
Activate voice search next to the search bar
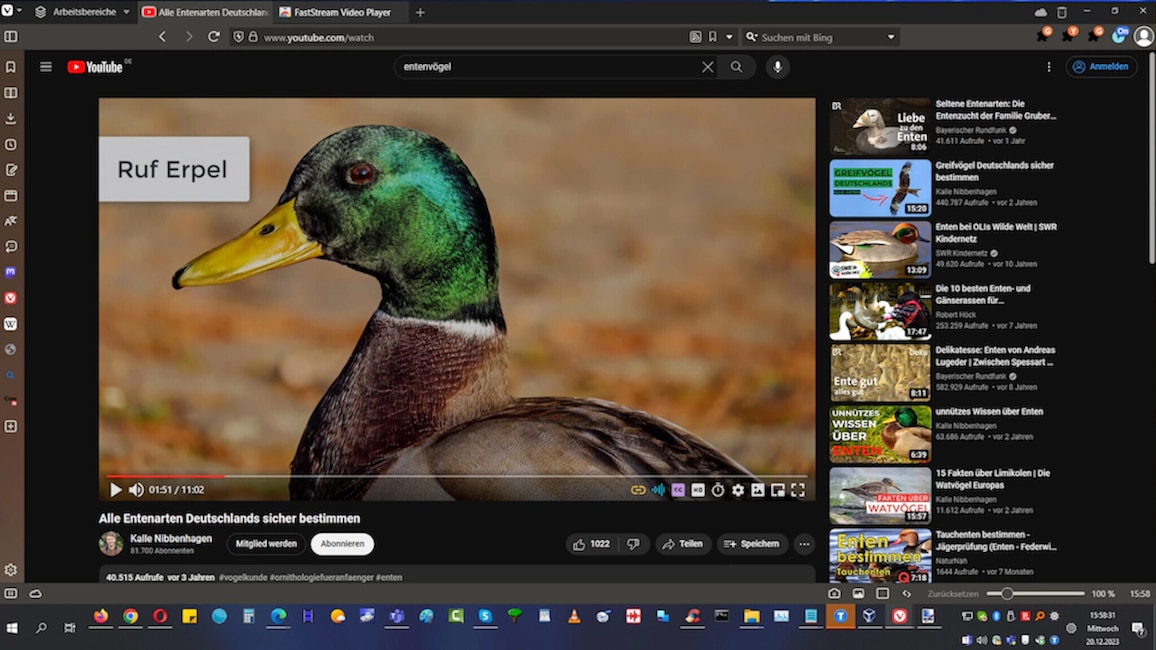[x=777, y=67]
